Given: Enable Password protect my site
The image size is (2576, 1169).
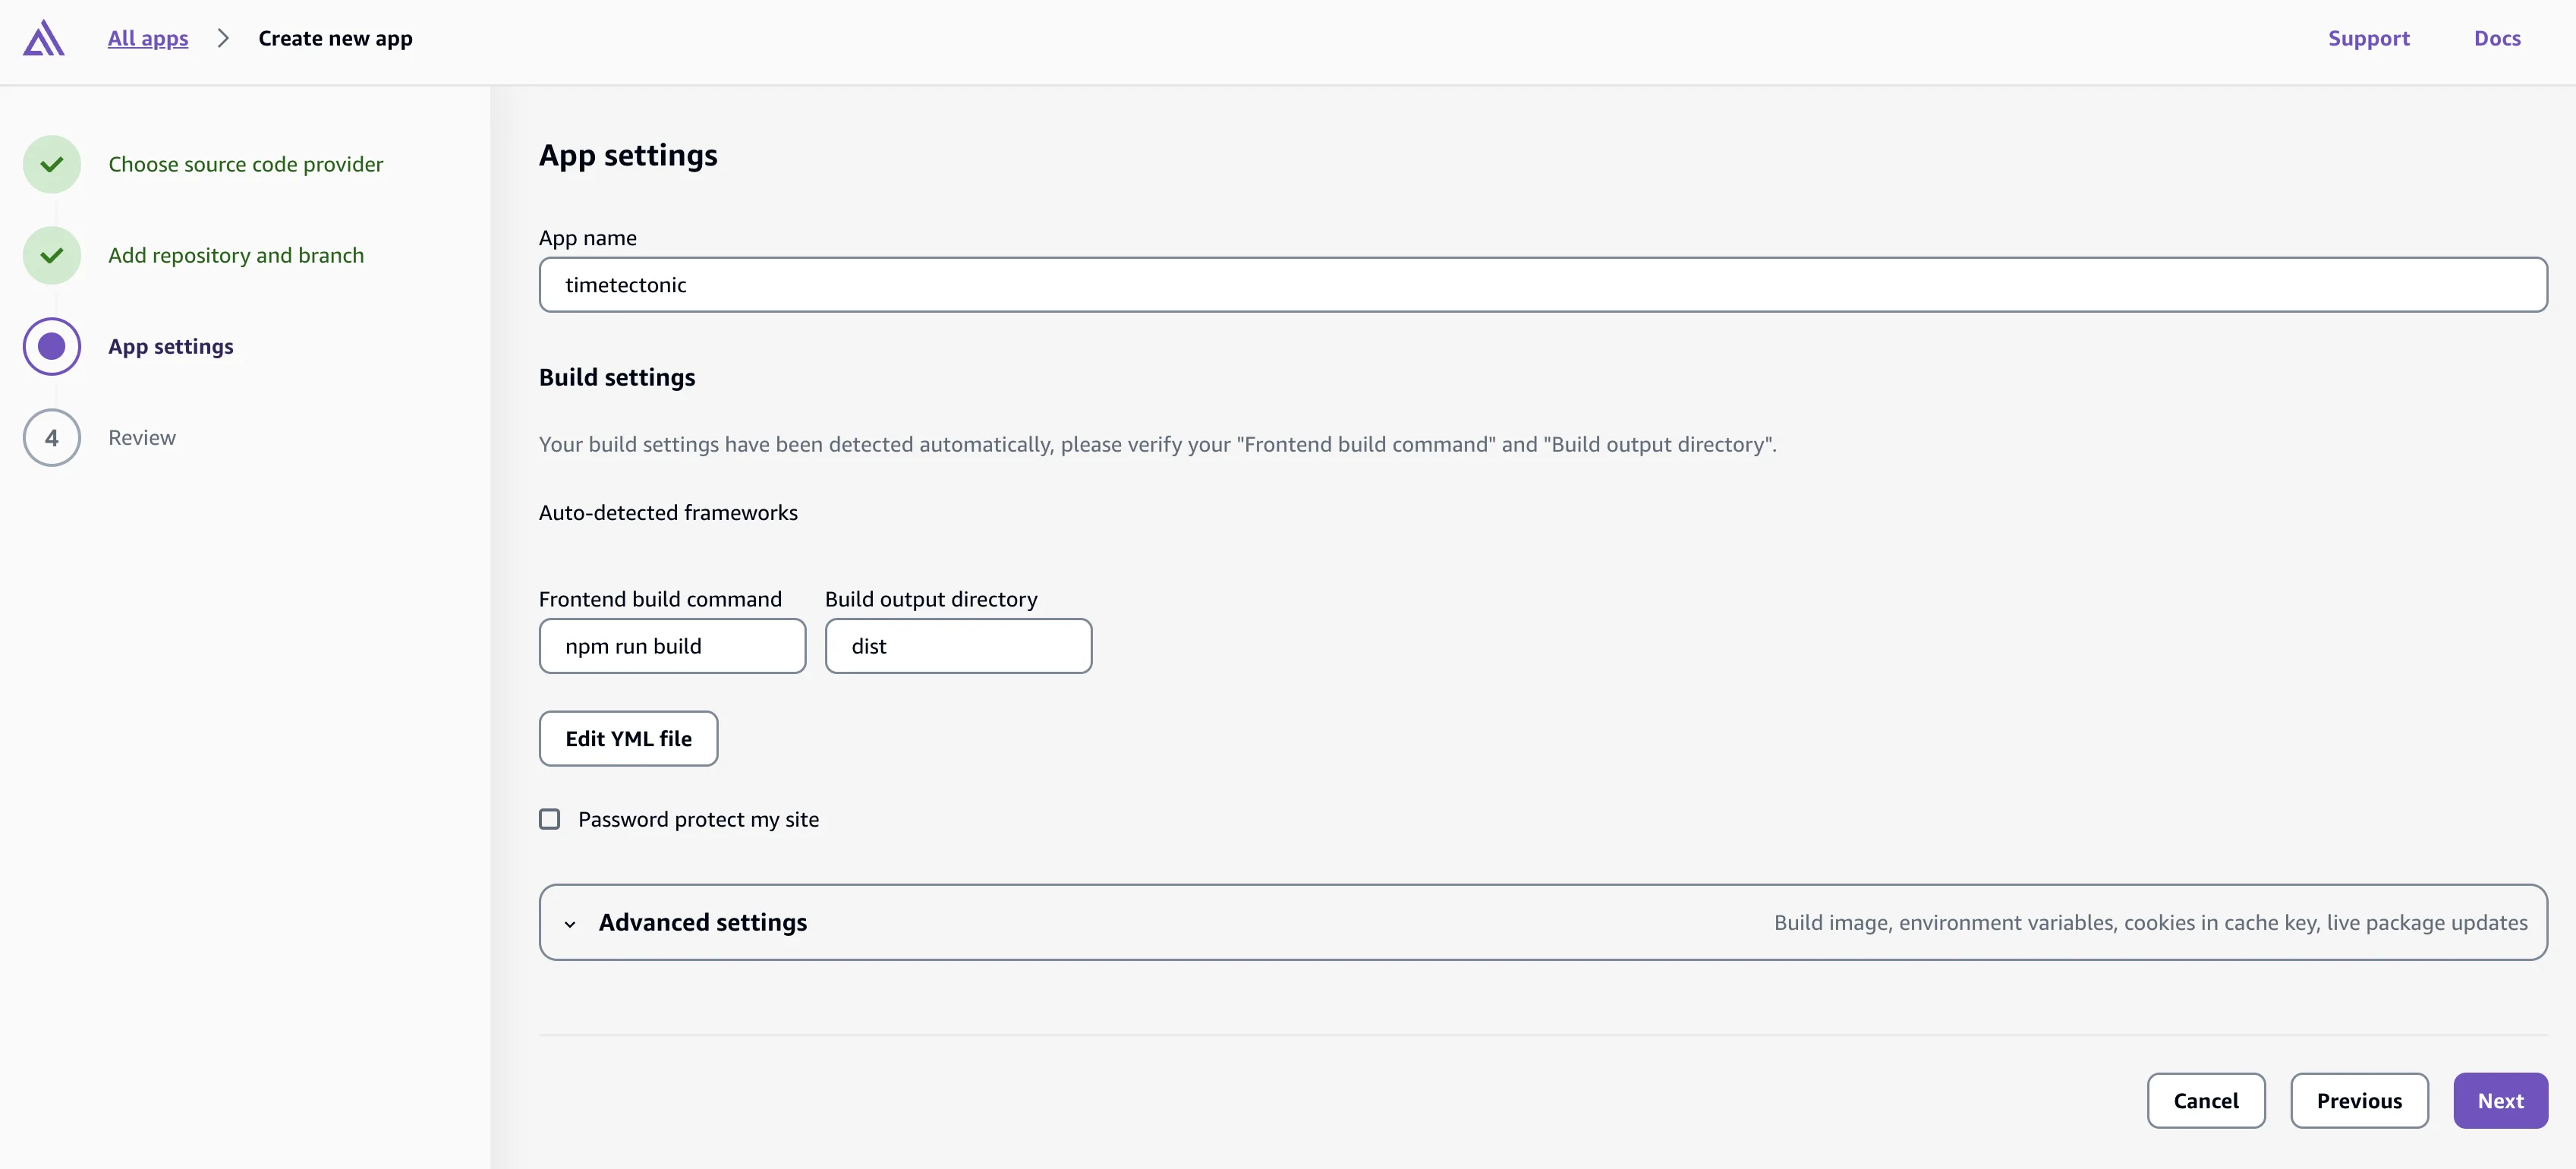Looking at the screenshot, I should (549, 818).
